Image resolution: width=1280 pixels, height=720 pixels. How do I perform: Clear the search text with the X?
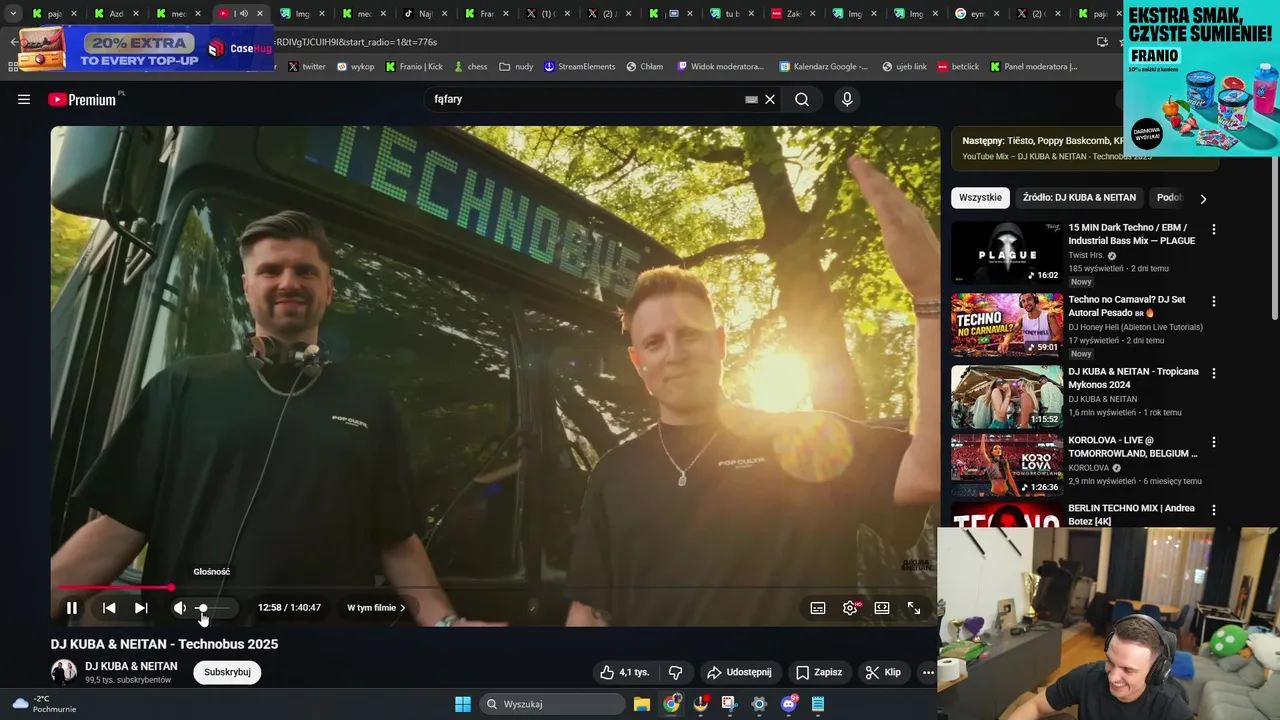[770, 99]
